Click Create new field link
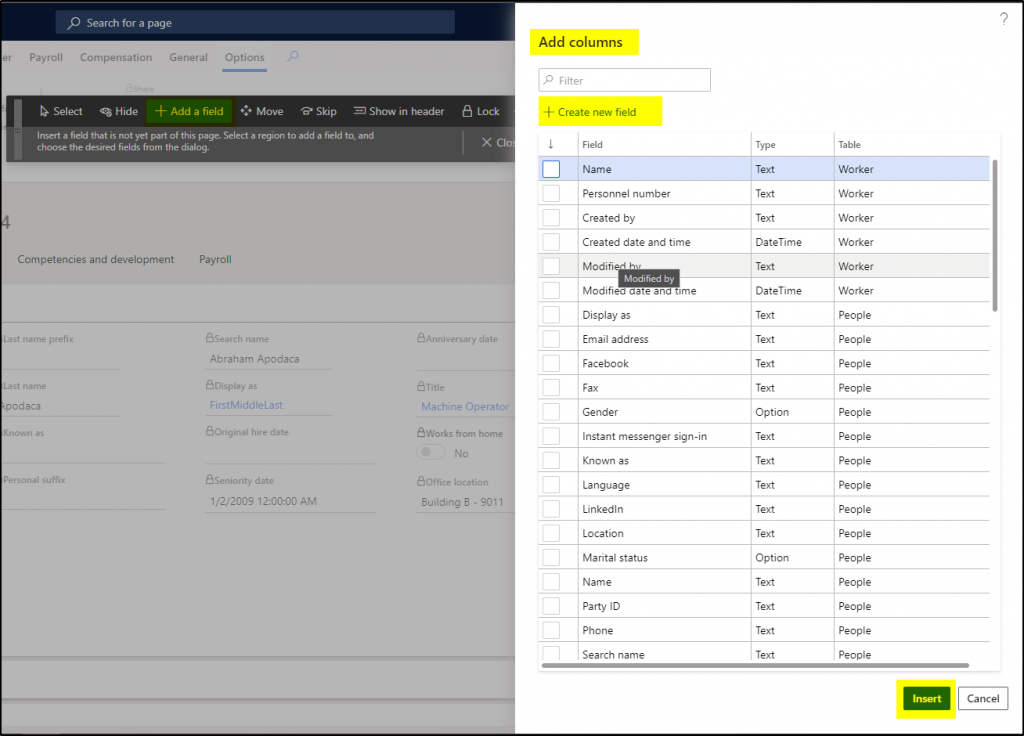The height and width of the screenshot is (736, 1024). (599, 111)
